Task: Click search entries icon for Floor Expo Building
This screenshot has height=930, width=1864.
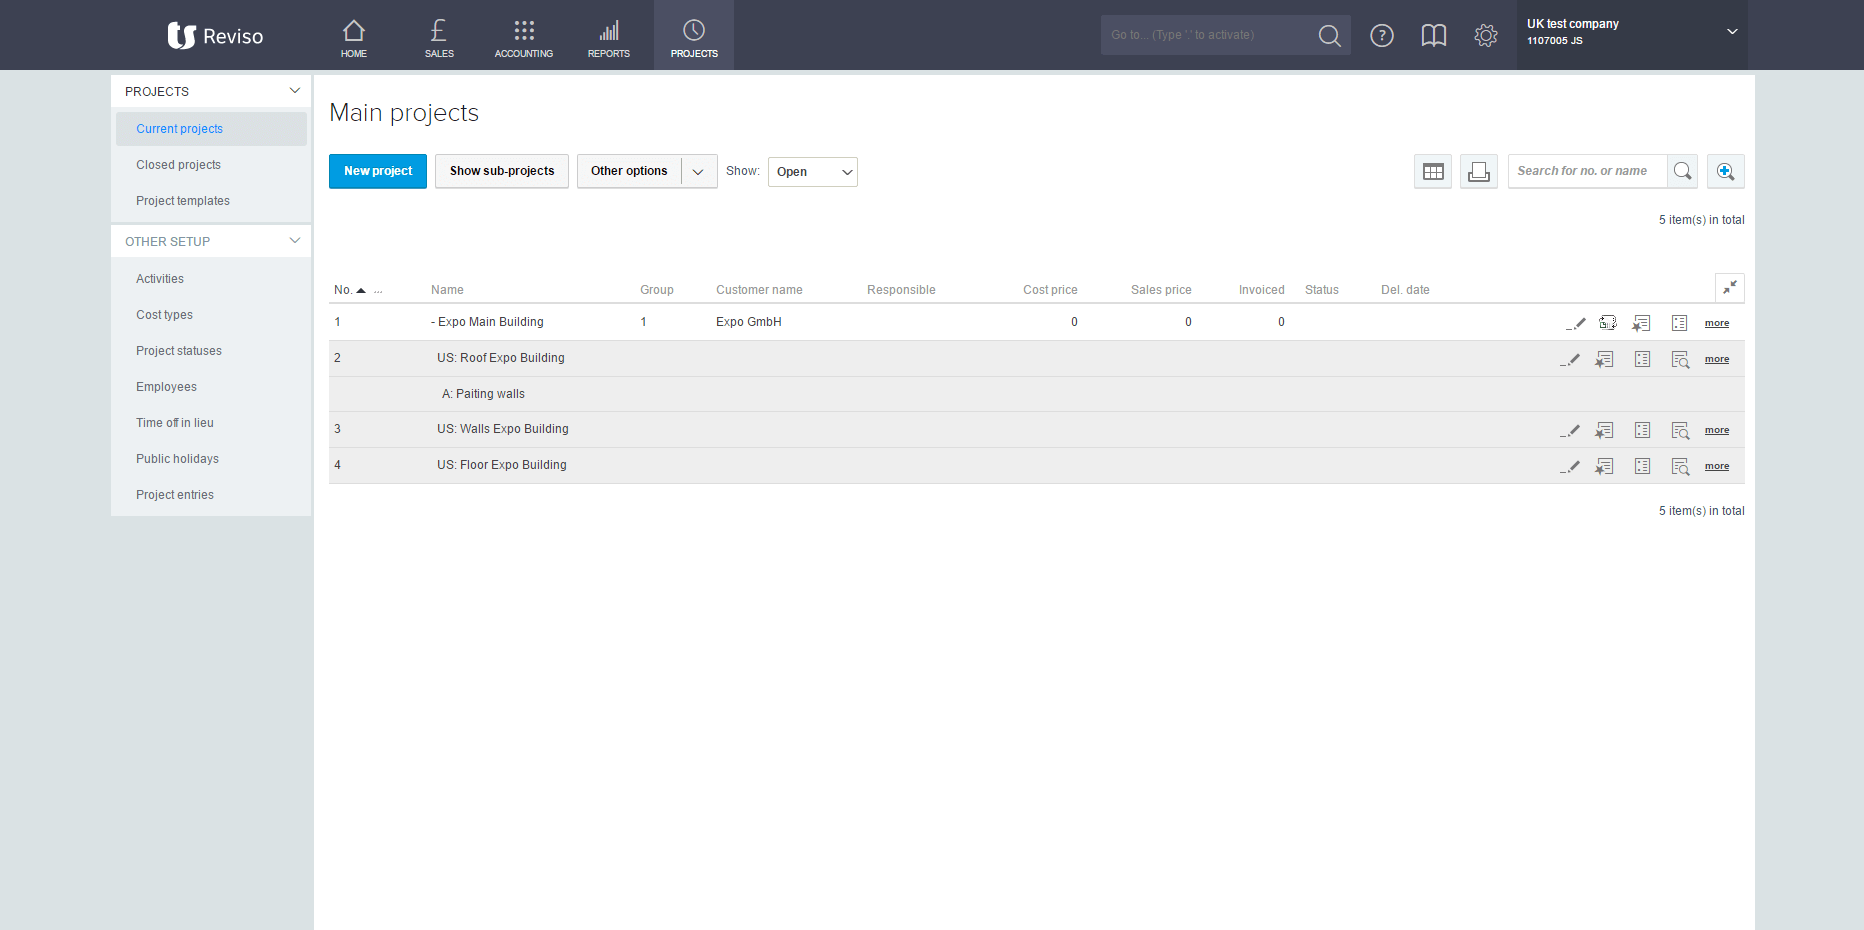Action: 1680,466
